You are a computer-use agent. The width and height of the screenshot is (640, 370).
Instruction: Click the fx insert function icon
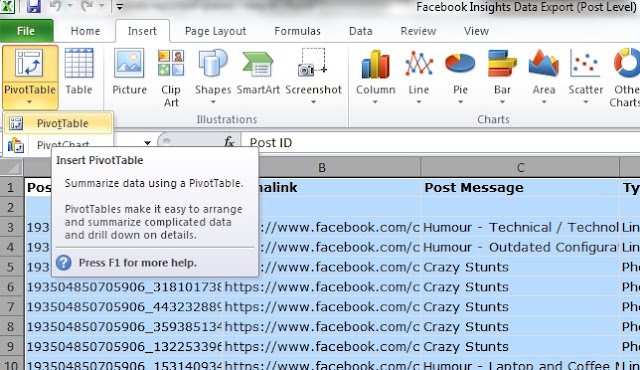[229, 142]
